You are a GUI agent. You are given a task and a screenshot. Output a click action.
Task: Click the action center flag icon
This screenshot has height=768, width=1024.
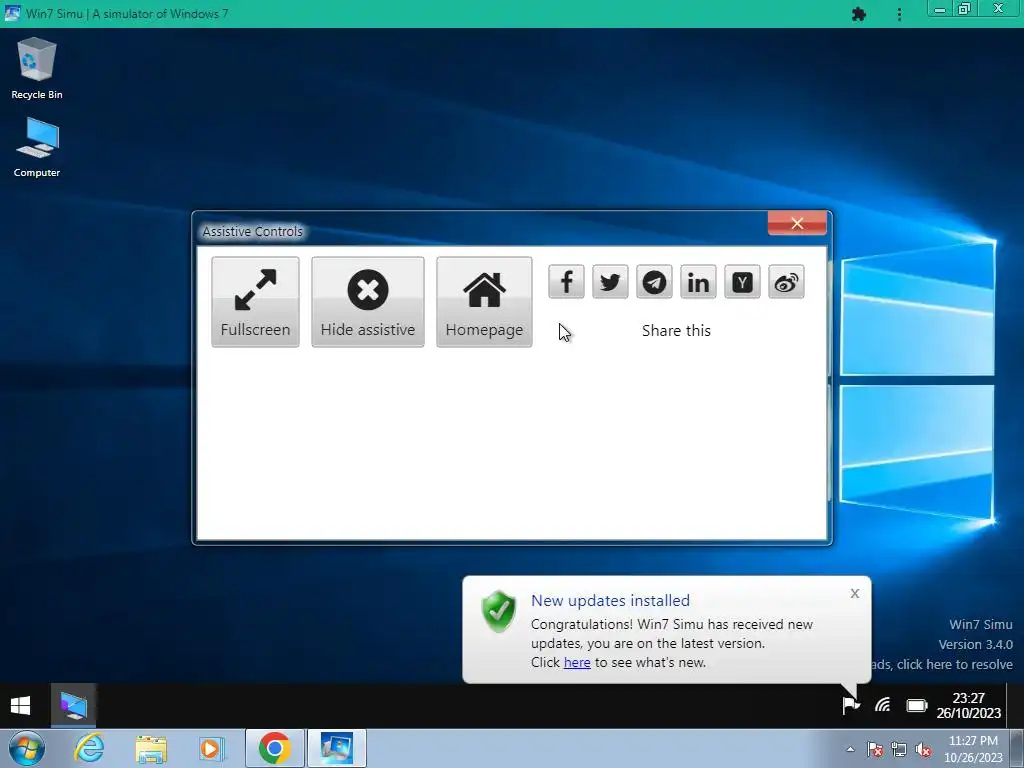(851, 705)
